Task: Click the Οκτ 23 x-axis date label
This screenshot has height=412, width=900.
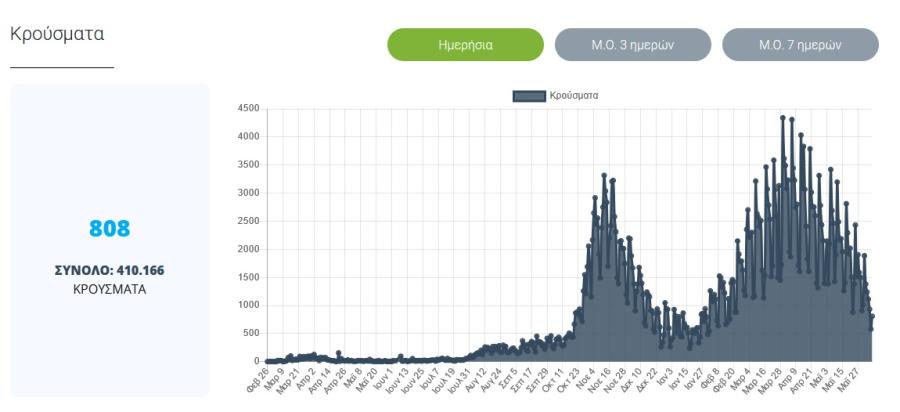Action: [x=568, y=380]
